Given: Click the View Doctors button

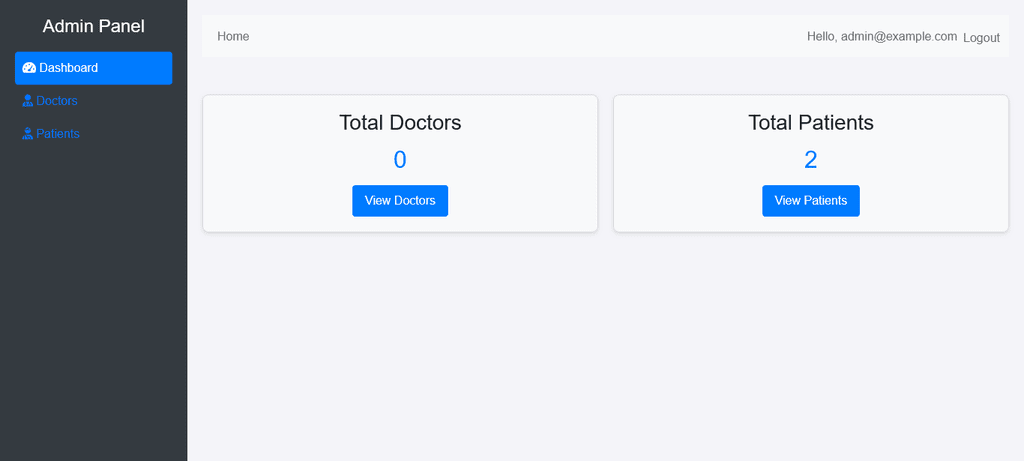Looking at the screenshot, I should (400, 200).
